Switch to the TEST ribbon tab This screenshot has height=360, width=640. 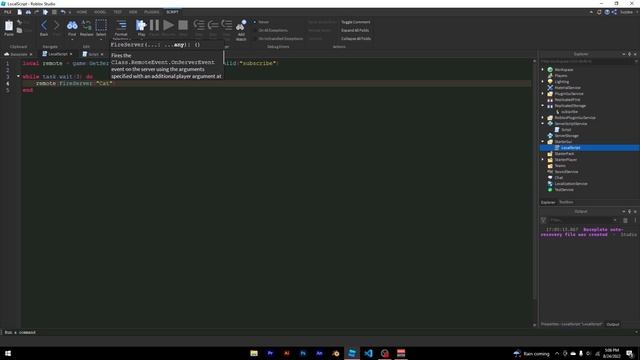coord(118,12)
